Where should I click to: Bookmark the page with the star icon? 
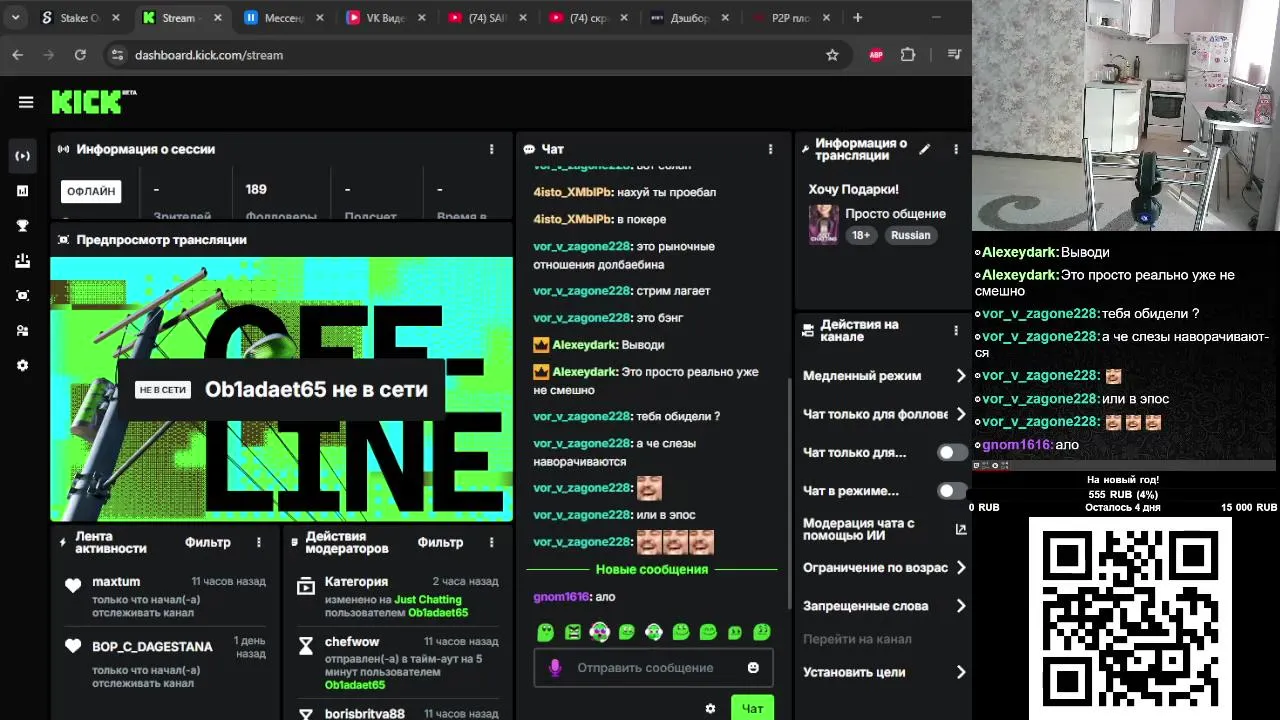tap(832, 55)
